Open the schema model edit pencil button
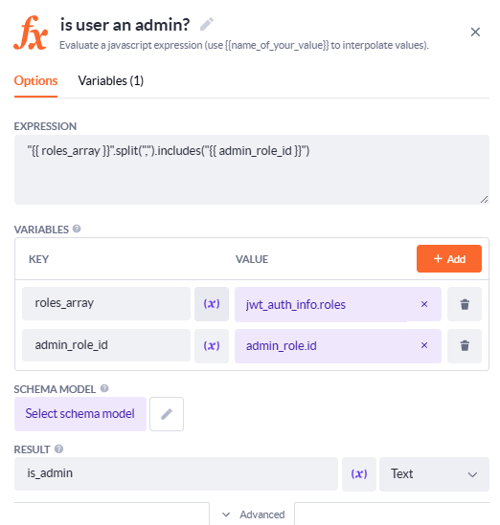This screenshot has height=525, width=500. pyautogui.click(x=166, y=414)
